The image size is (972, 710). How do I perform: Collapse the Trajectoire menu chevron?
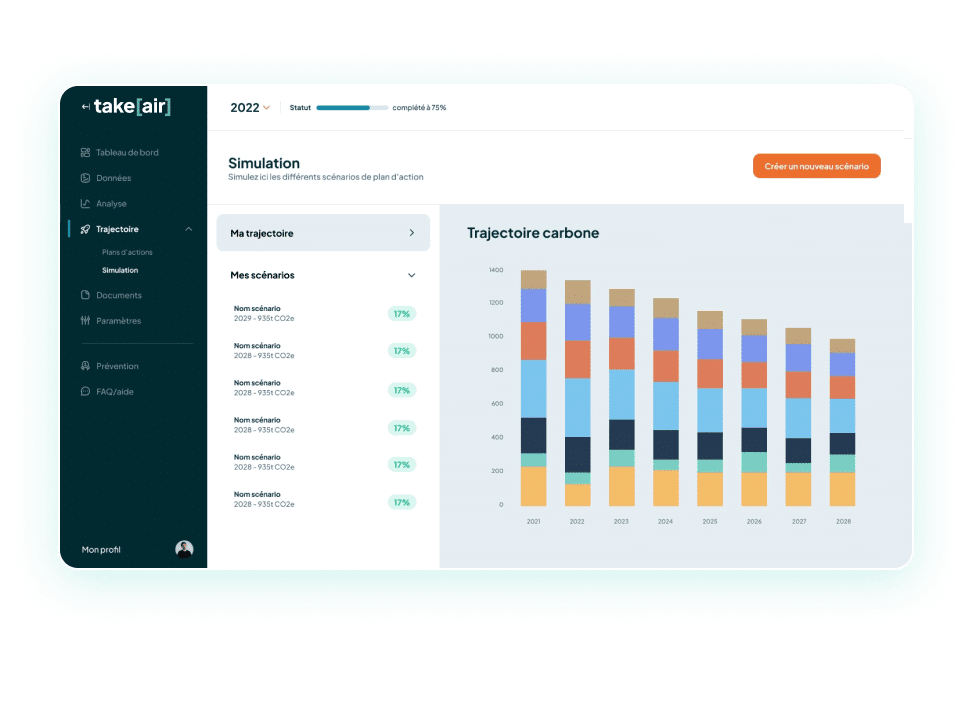coord(188,229)
